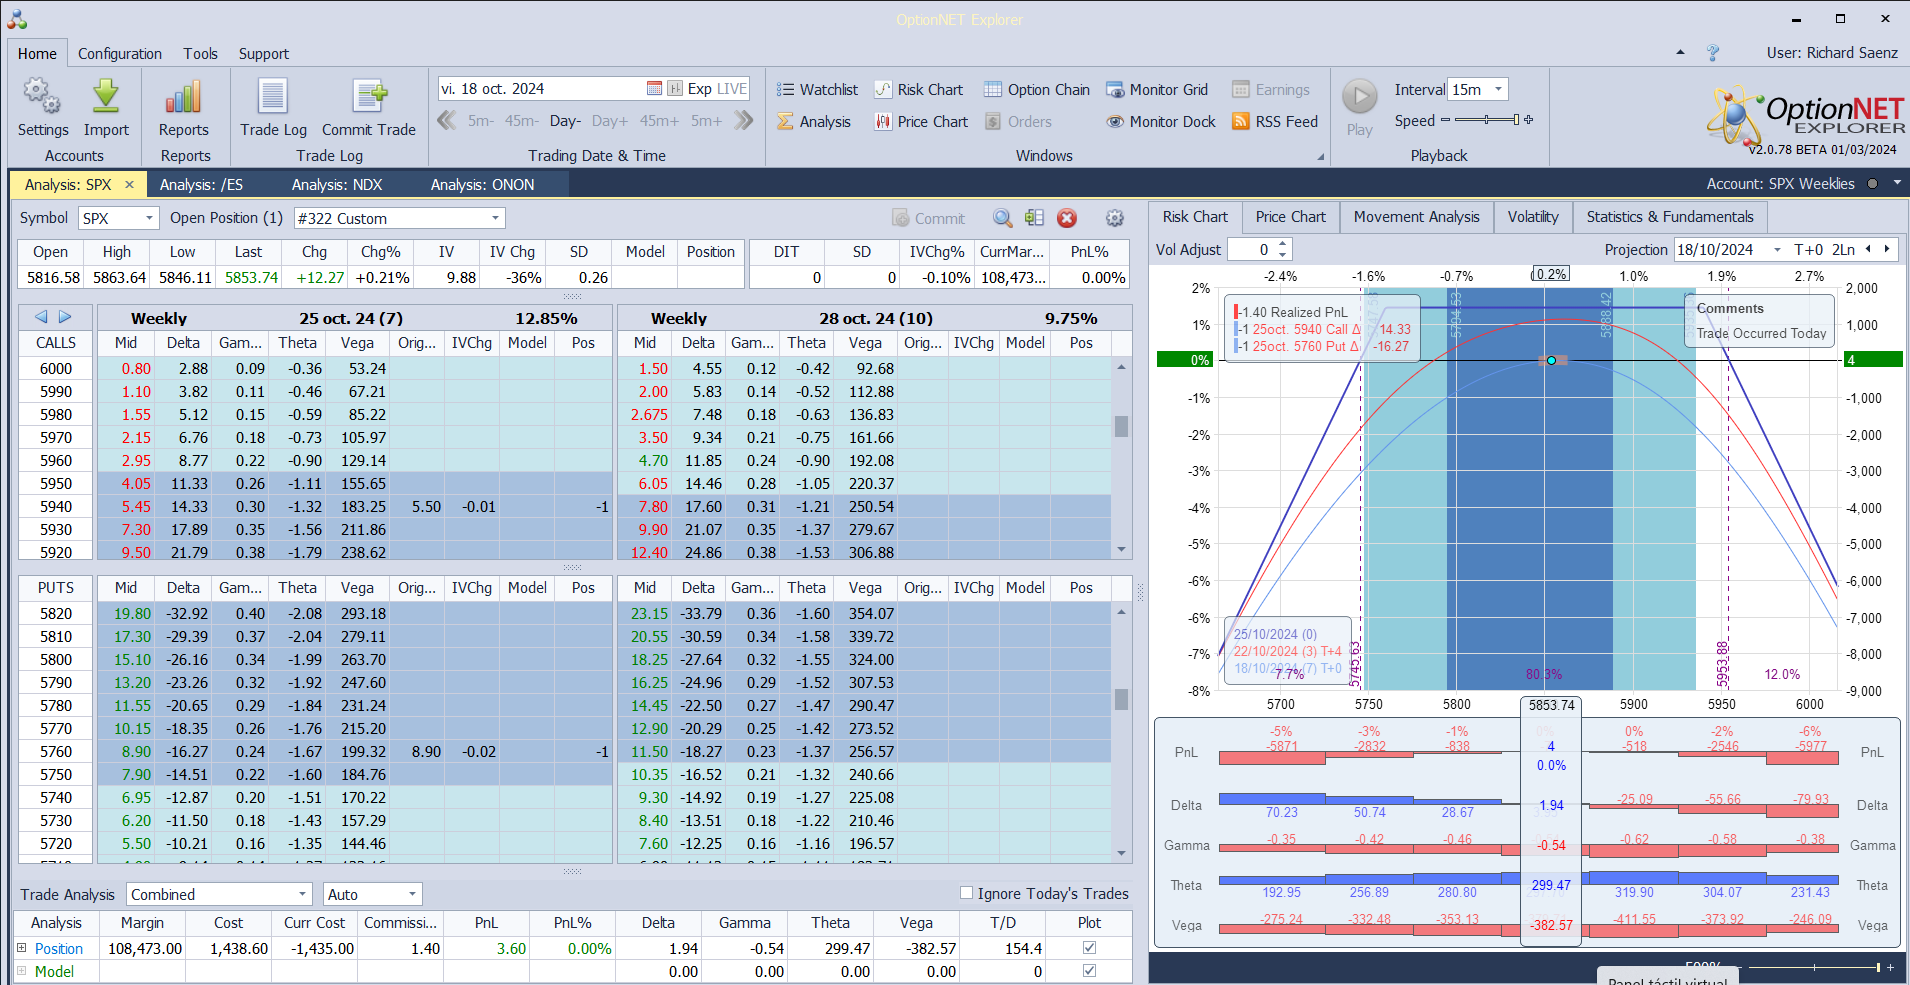This screenshot has height=985, width=1910.
Task: Collapse the ribbon with the up arrow
Action: point(1680,53)
